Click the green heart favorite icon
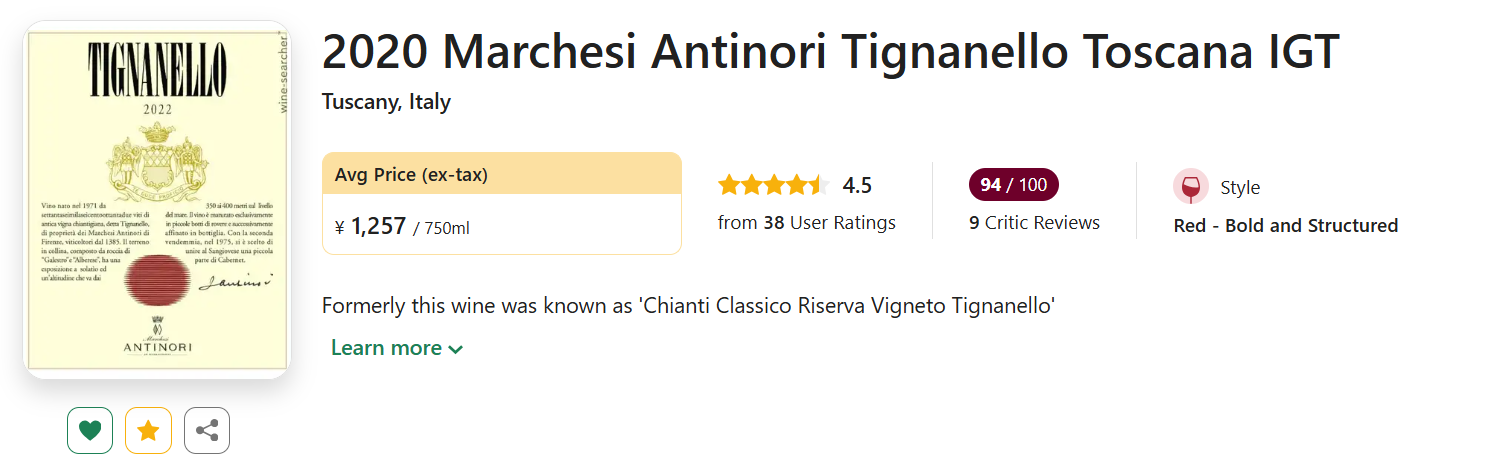 (90, 431)
